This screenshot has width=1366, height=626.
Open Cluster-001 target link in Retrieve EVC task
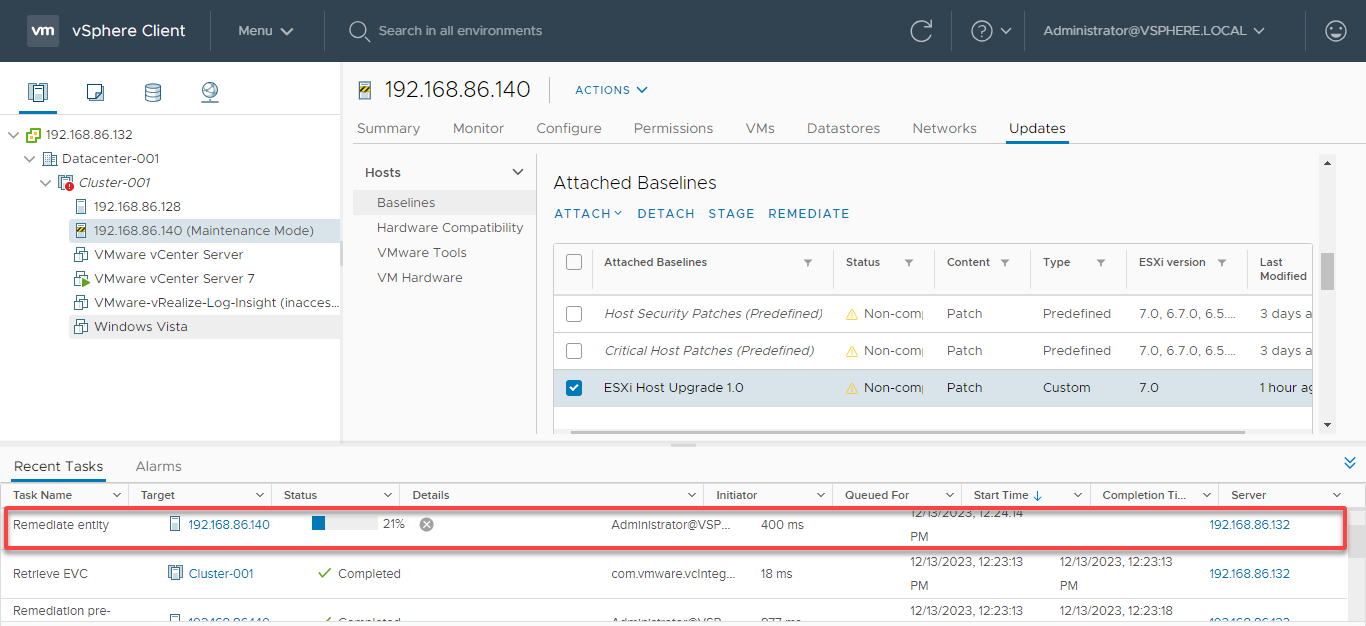pyautogui.click(x=221, y=573)
